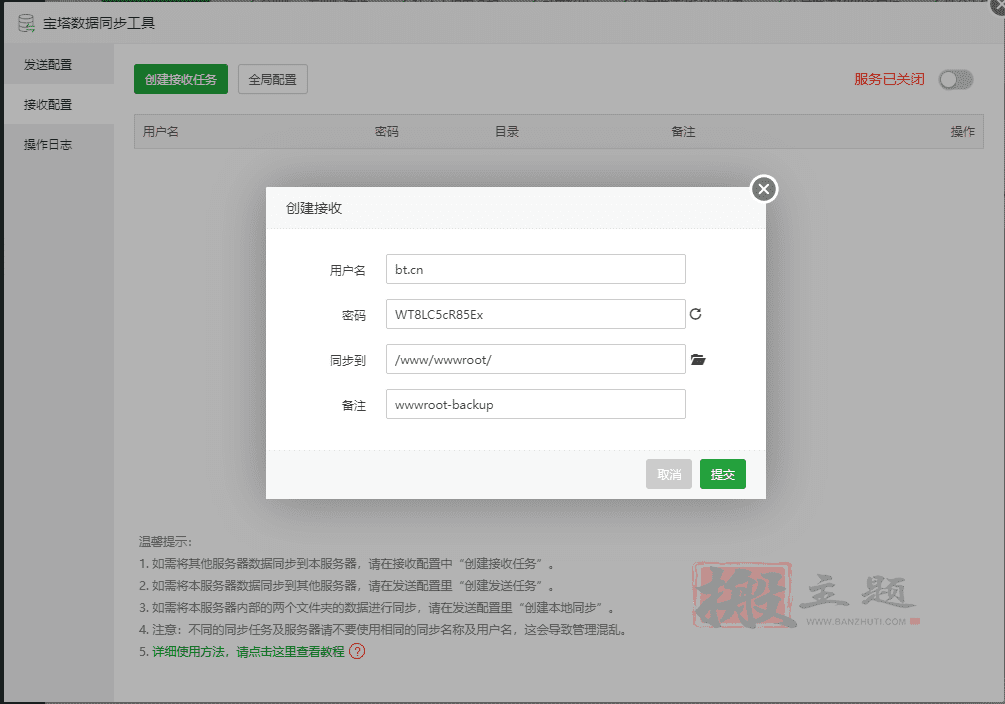
Task: Regenerate password with the refresh icon
Action: click(x=695, y=314)
